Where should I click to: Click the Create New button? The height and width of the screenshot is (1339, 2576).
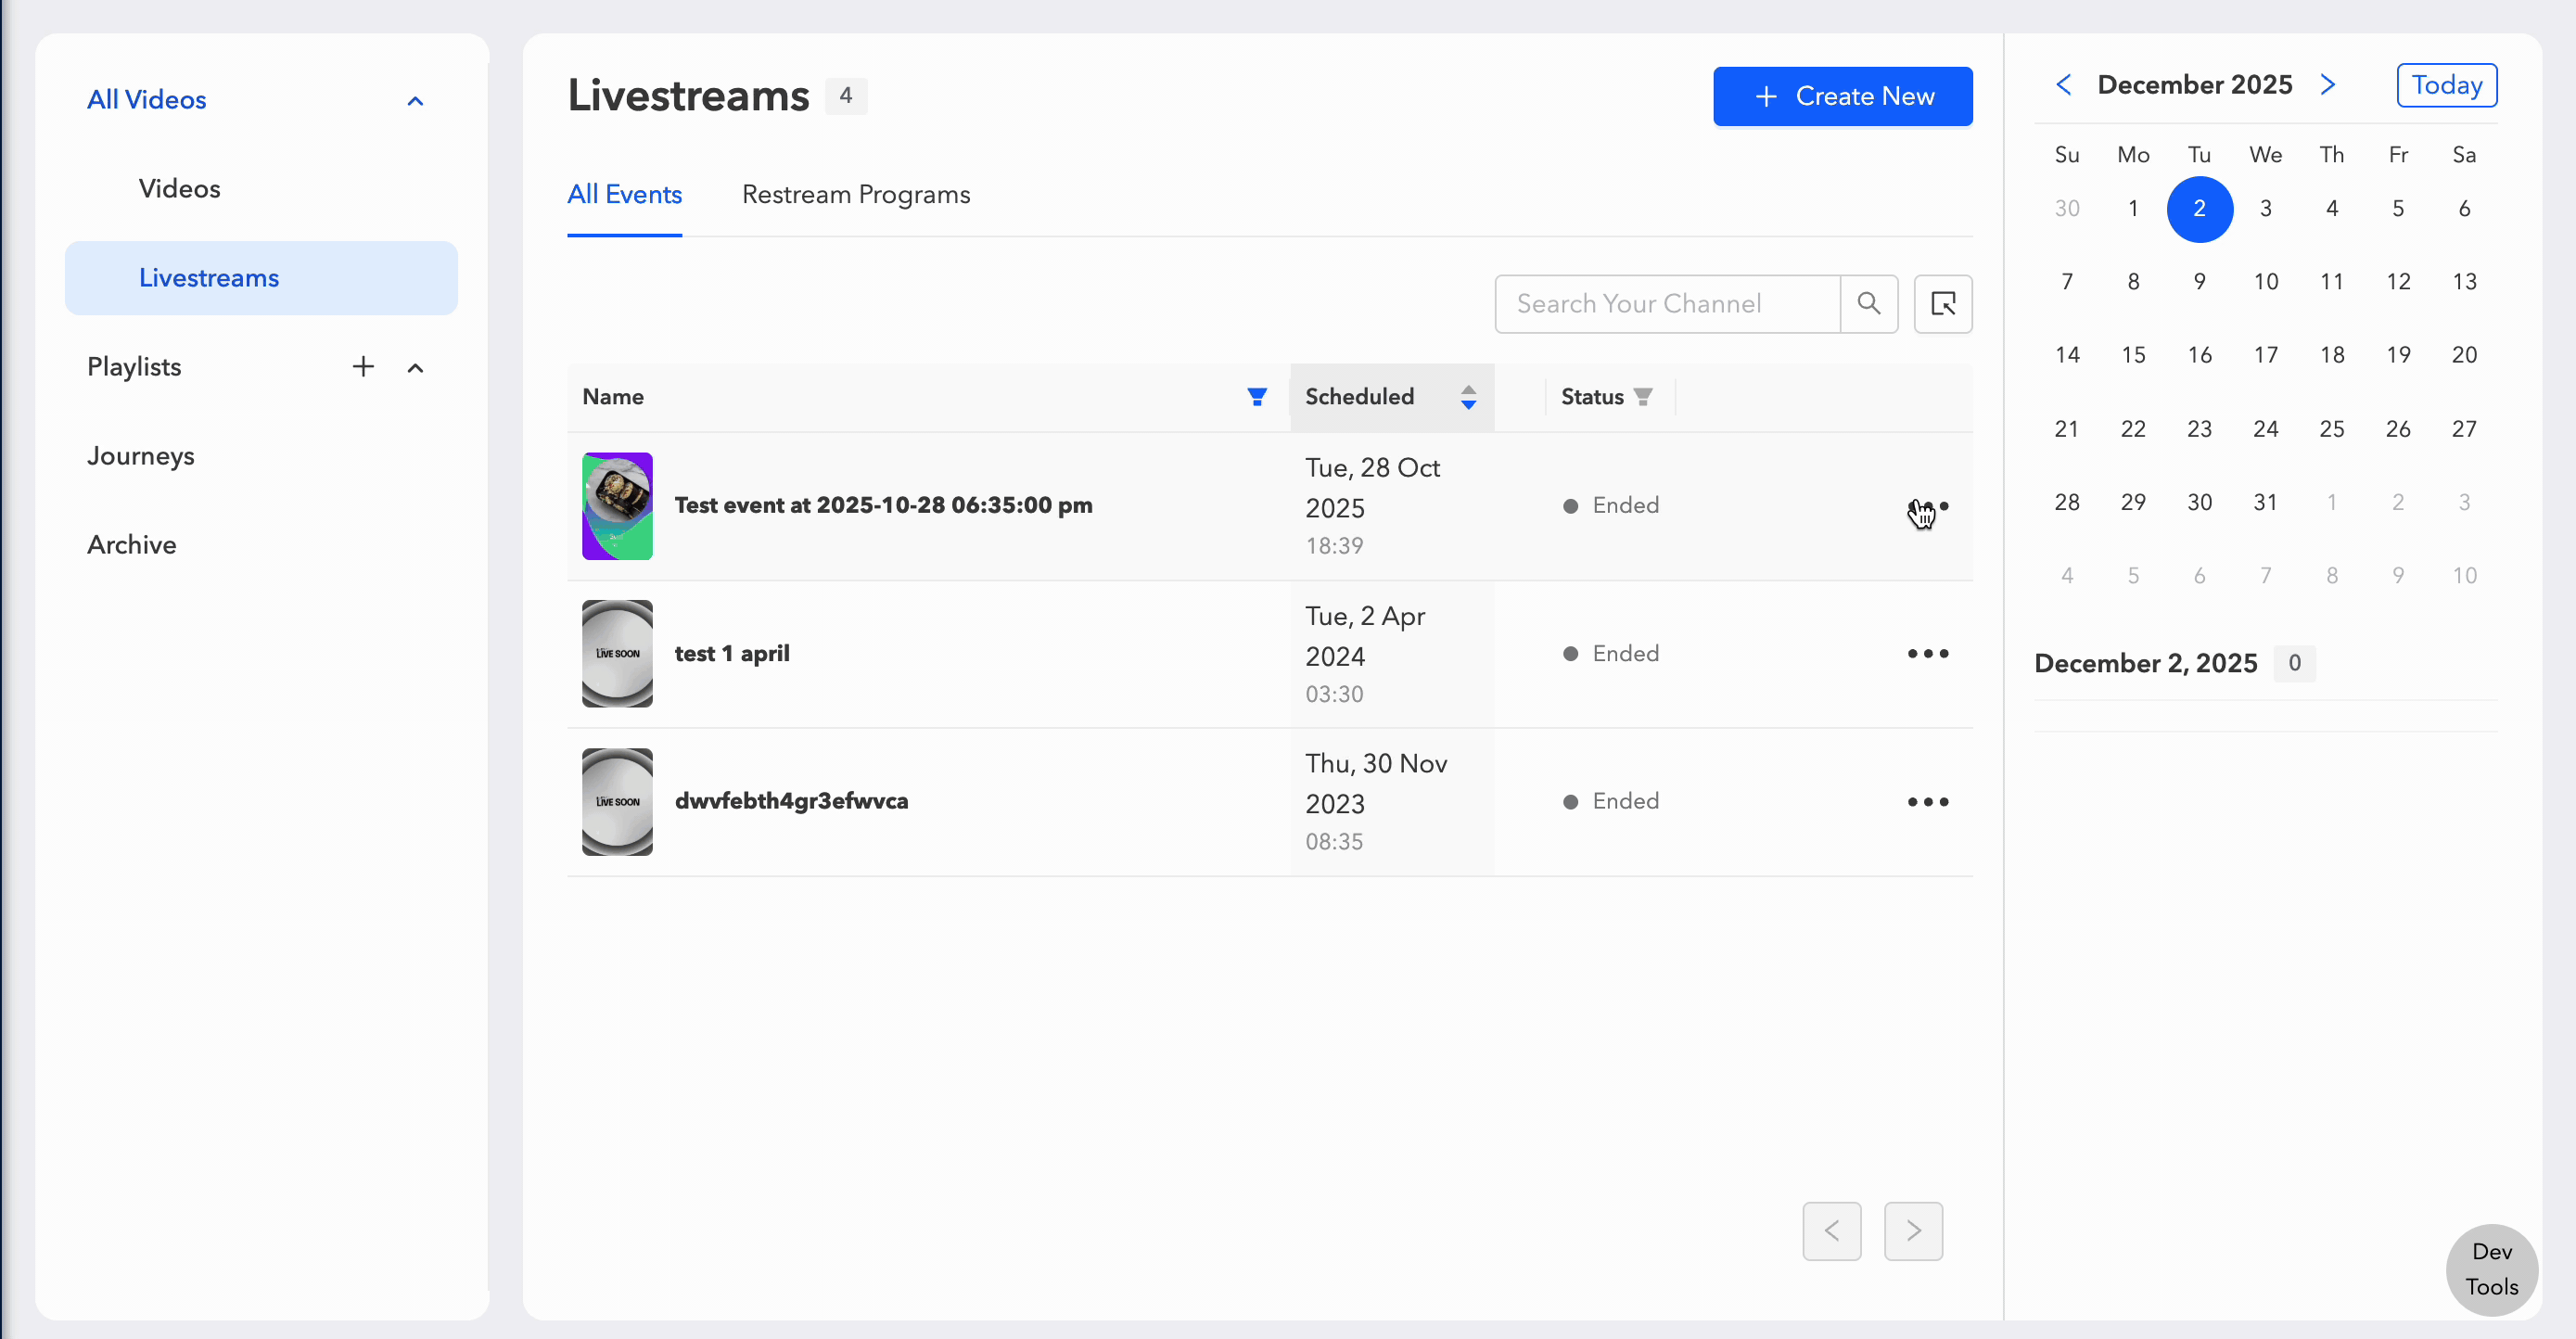1842,96
